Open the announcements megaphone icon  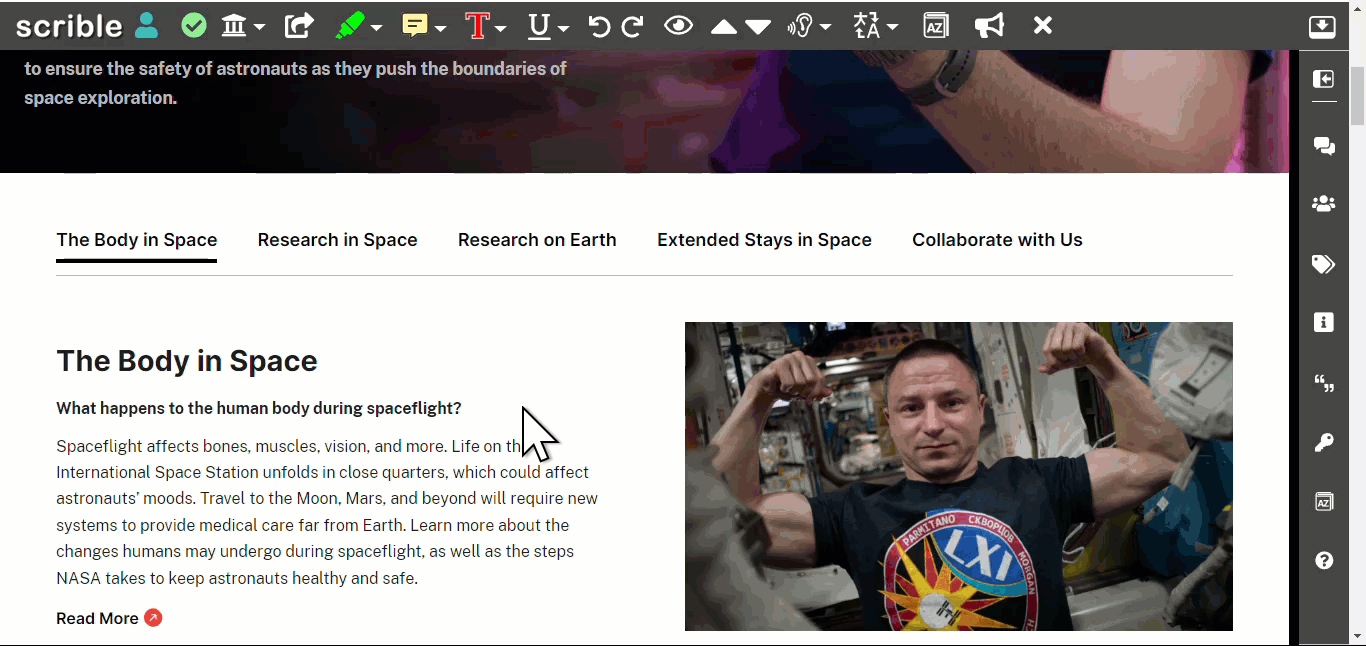coord(989,25)
